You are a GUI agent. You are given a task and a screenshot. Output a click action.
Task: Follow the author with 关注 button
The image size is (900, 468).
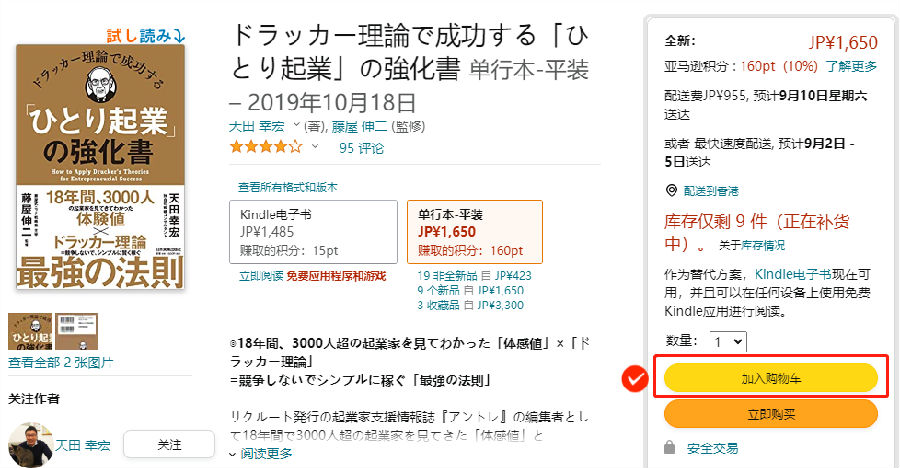tap(169, 444)
